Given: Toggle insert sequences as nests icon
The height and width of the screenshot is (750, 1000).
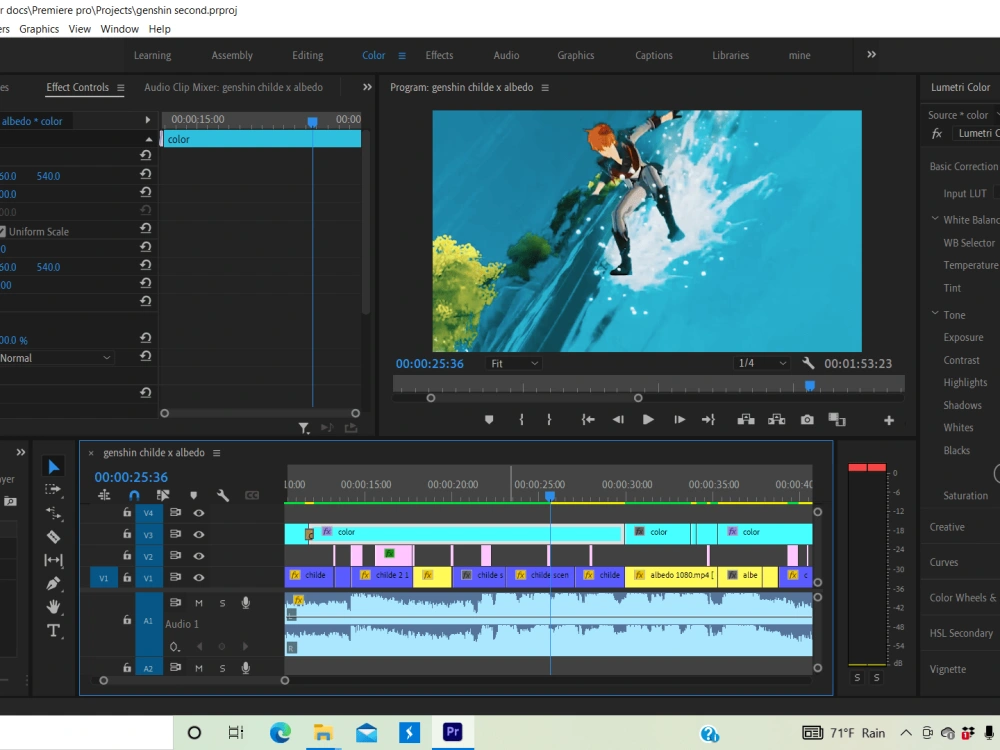Looking at the screenshot, I should point(104,495).
